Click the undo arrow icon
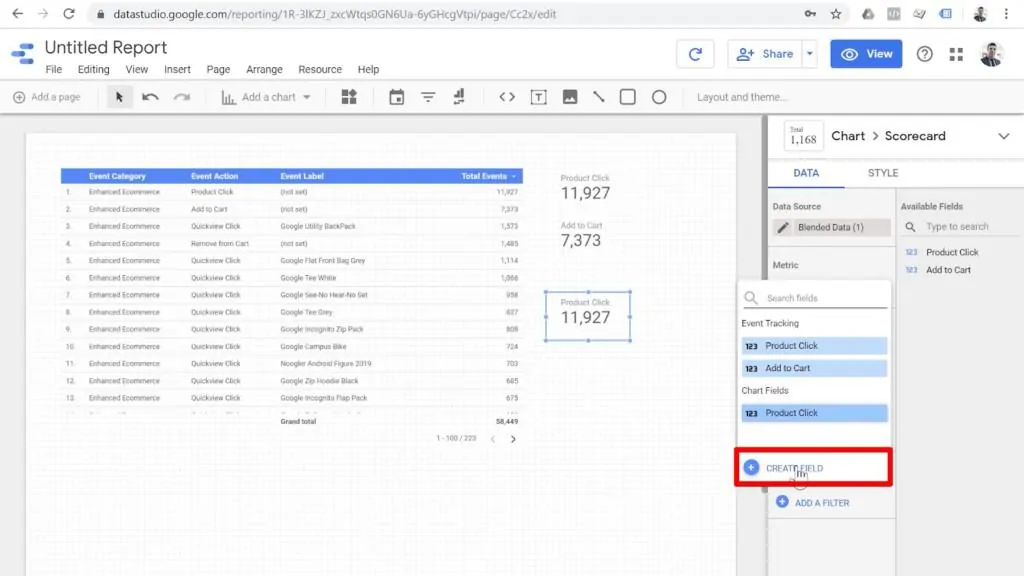Viewport: 1024px width, 576px height. (x=148, y=97)
